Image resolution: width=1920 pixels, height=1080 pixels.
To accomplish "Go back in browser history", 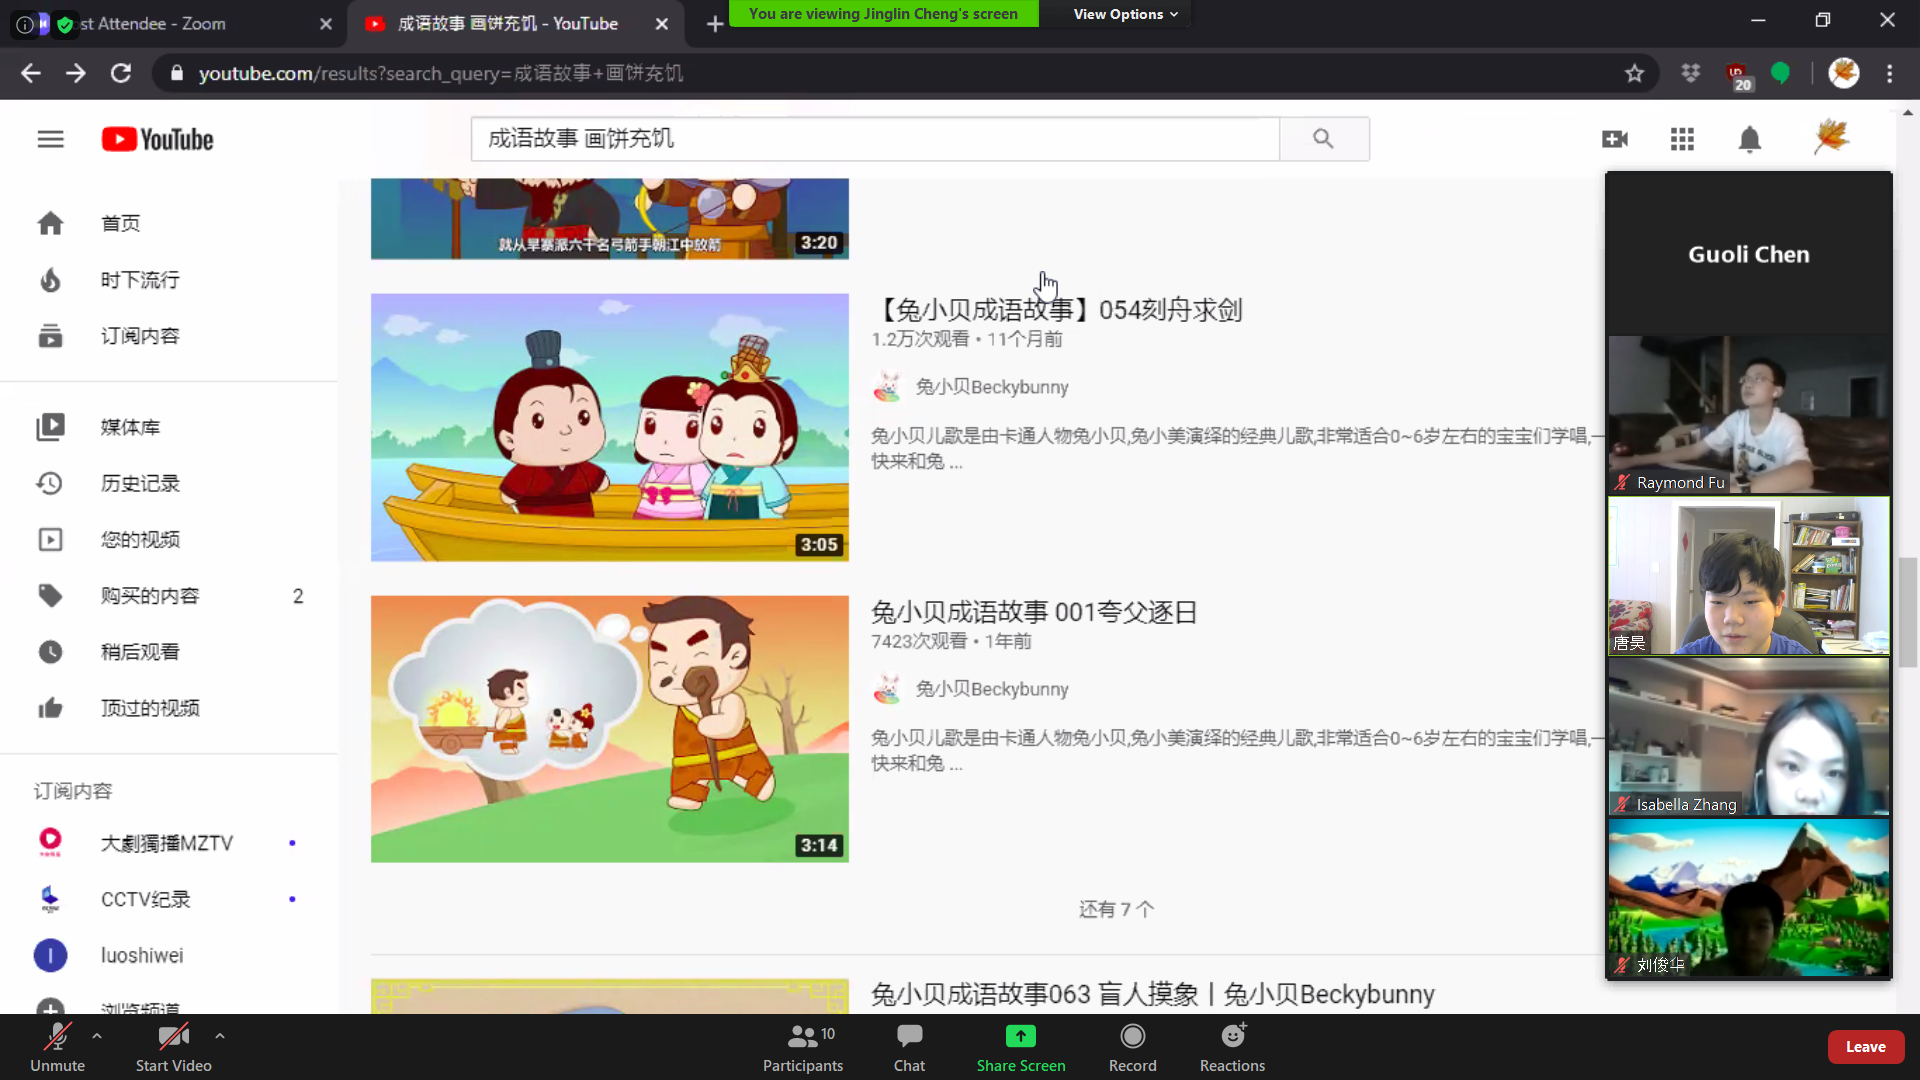I will pyautogui.click(x=31, y=73).
